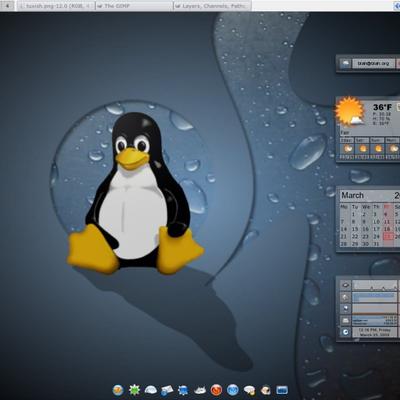Click the date and time display in monitor
This screenshot has height=400, width=400.
376,332
